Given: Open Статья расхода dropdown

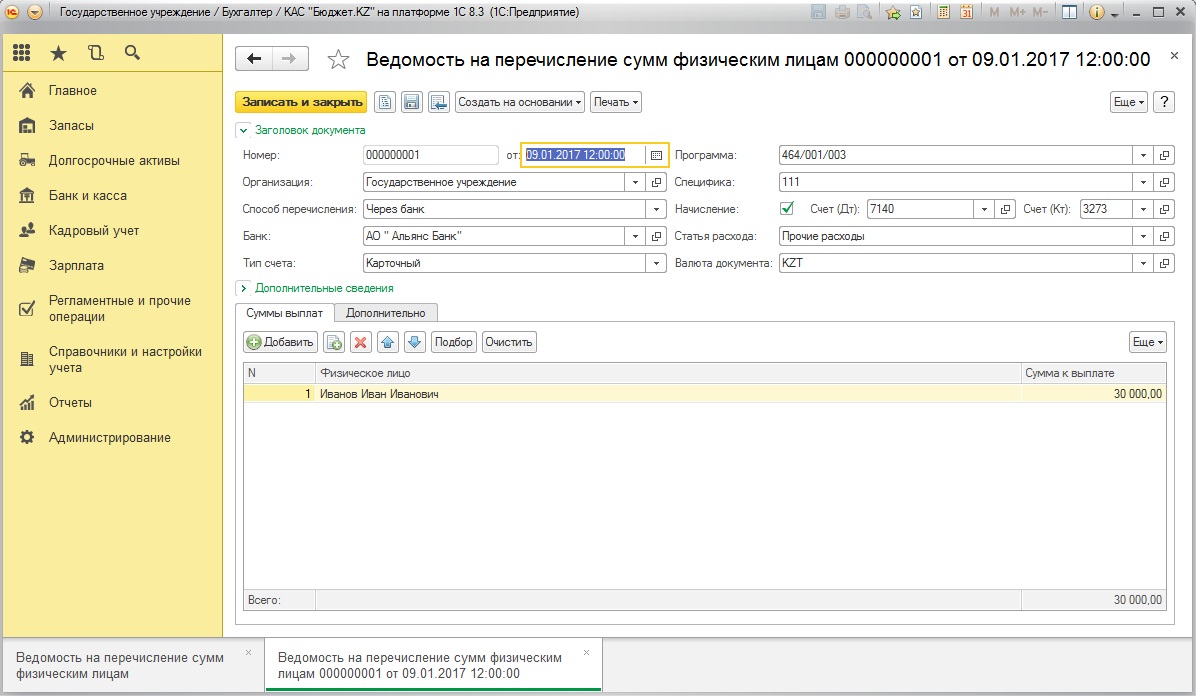Looking at the screenshot, I should point(1143,237).
